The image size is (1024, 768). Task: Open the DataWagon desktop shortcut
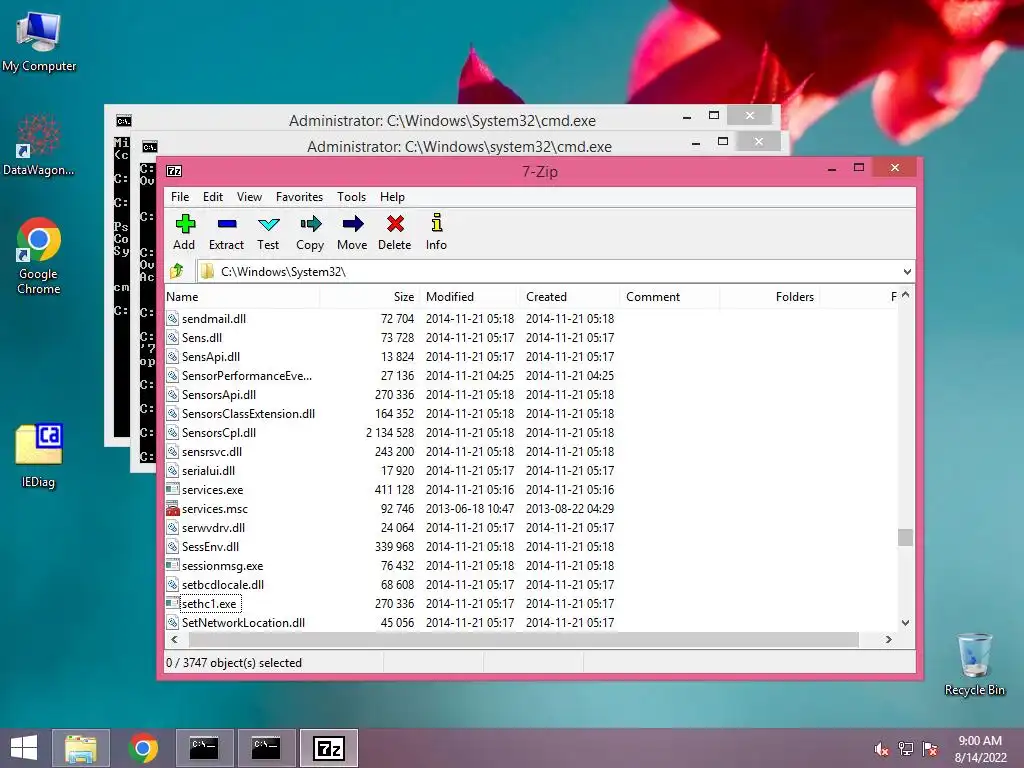coord(39,145)
